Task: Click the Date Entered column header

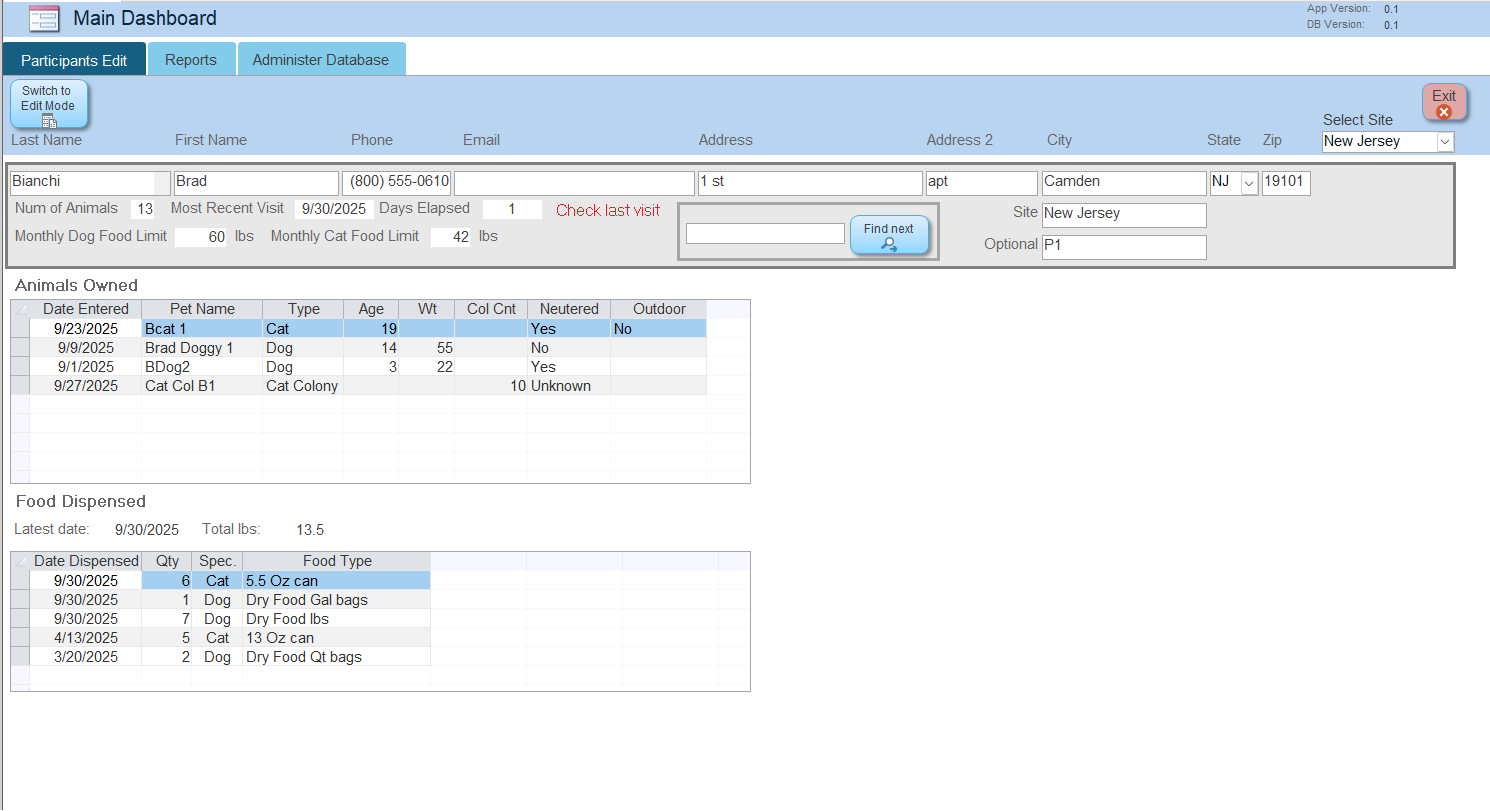Action: pyautogui.click(x=86, y=309)
